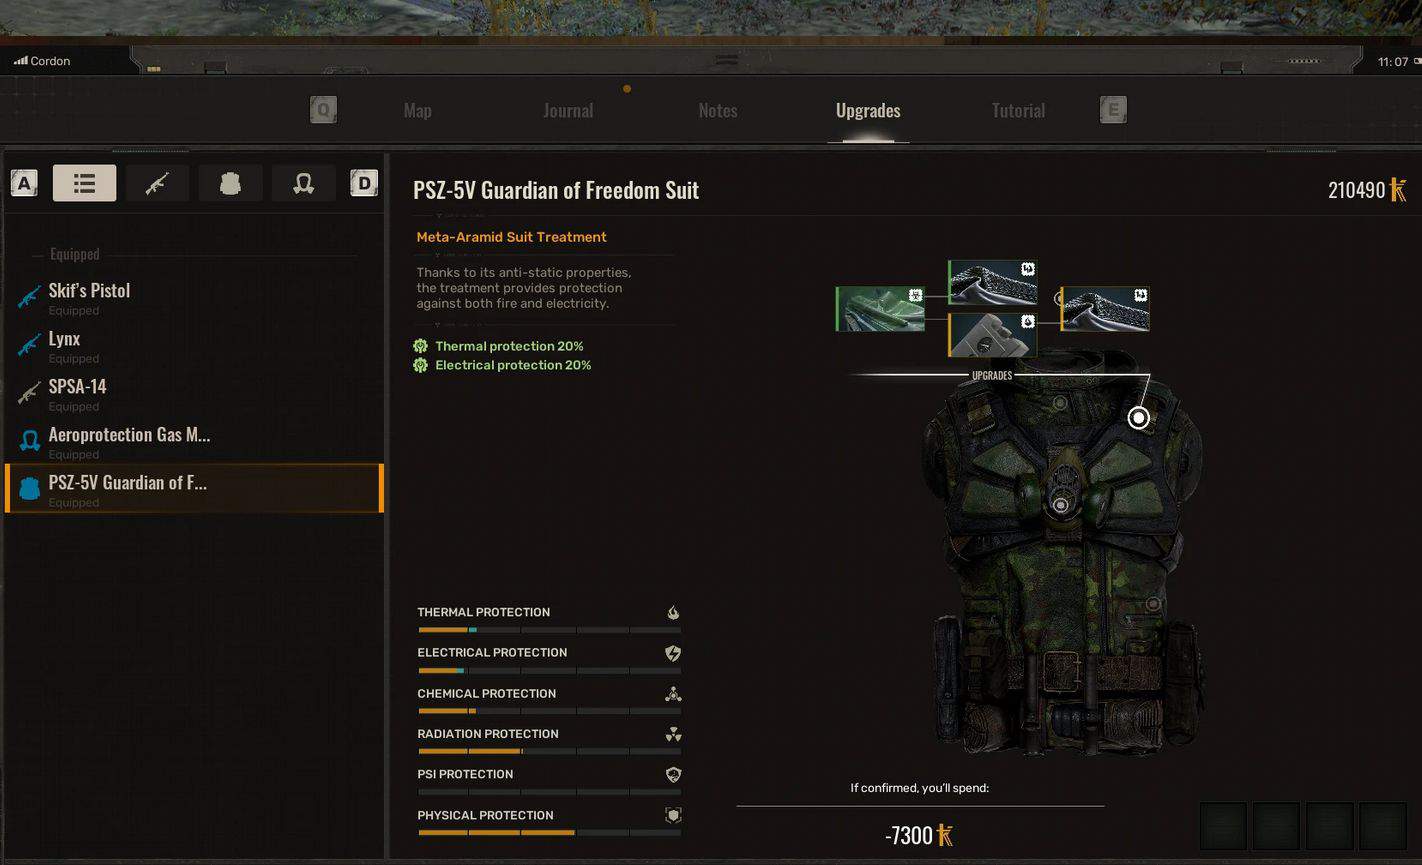Open the Journal tab
Image resolution: width=1422 pixels, height=865 pixels.
point(568,110)
